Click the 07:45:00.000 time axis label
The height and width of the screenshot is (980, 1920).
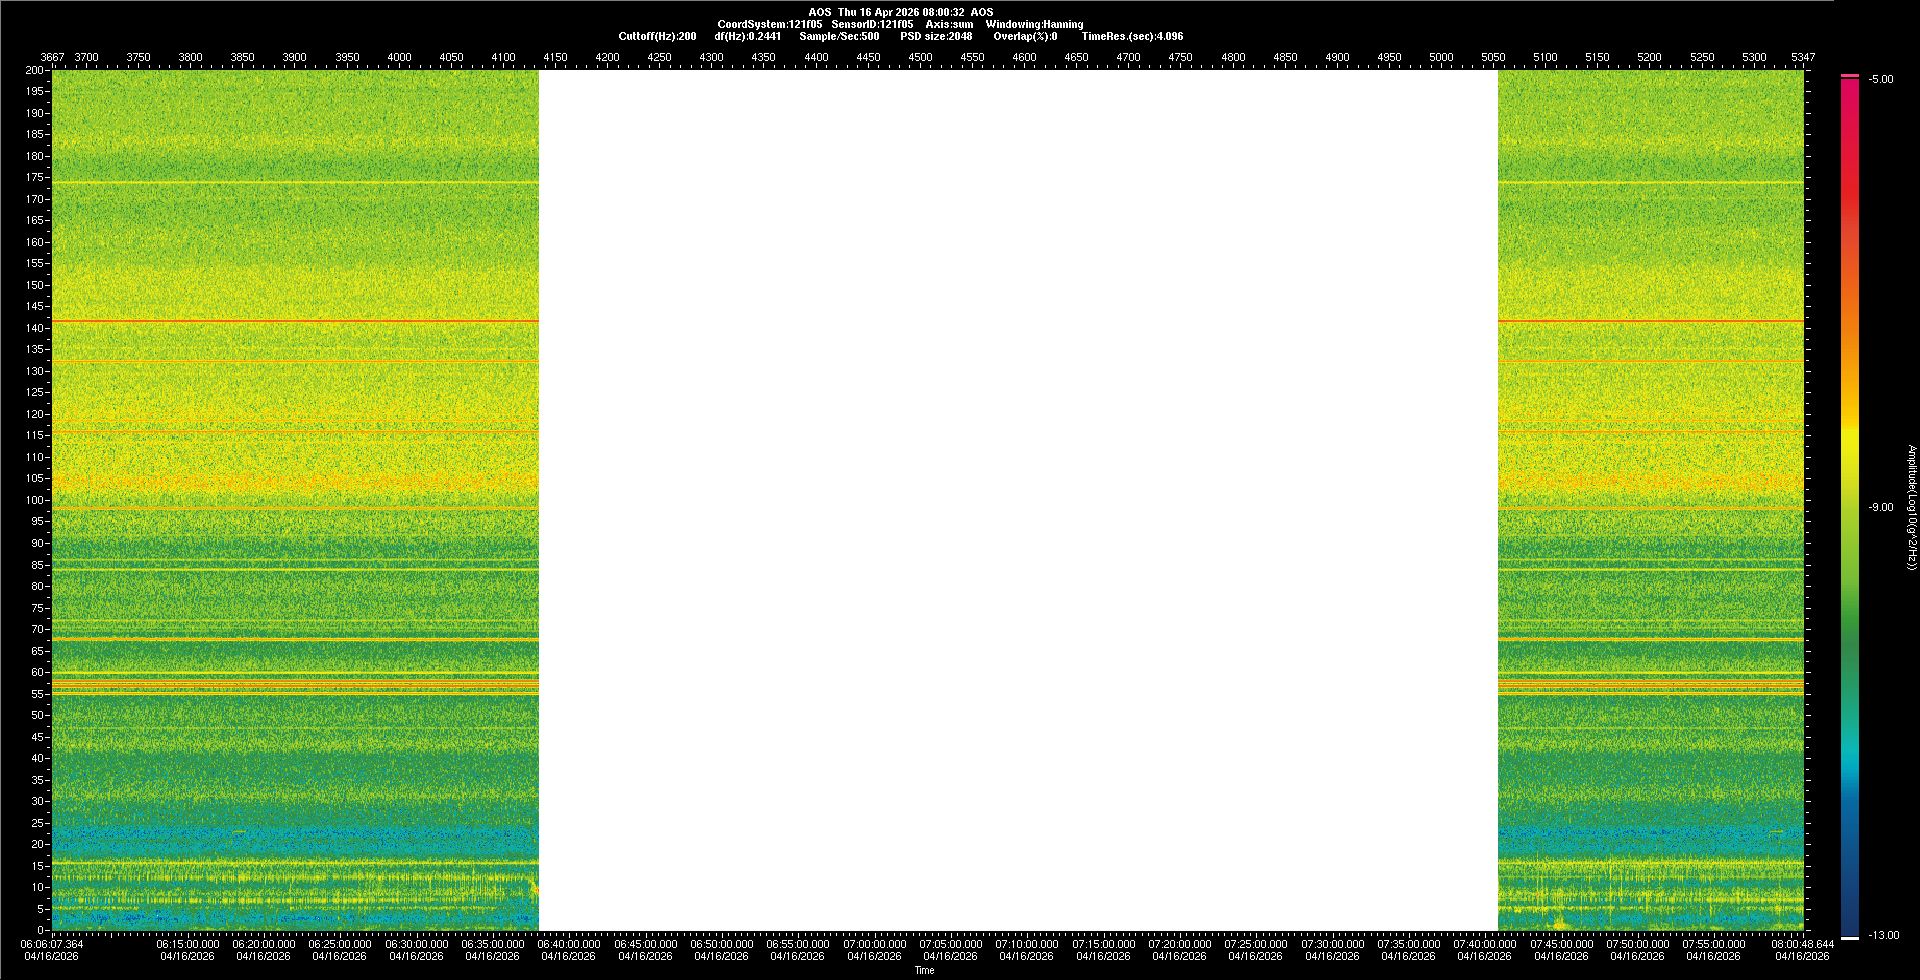click(x=1561, y=943)
